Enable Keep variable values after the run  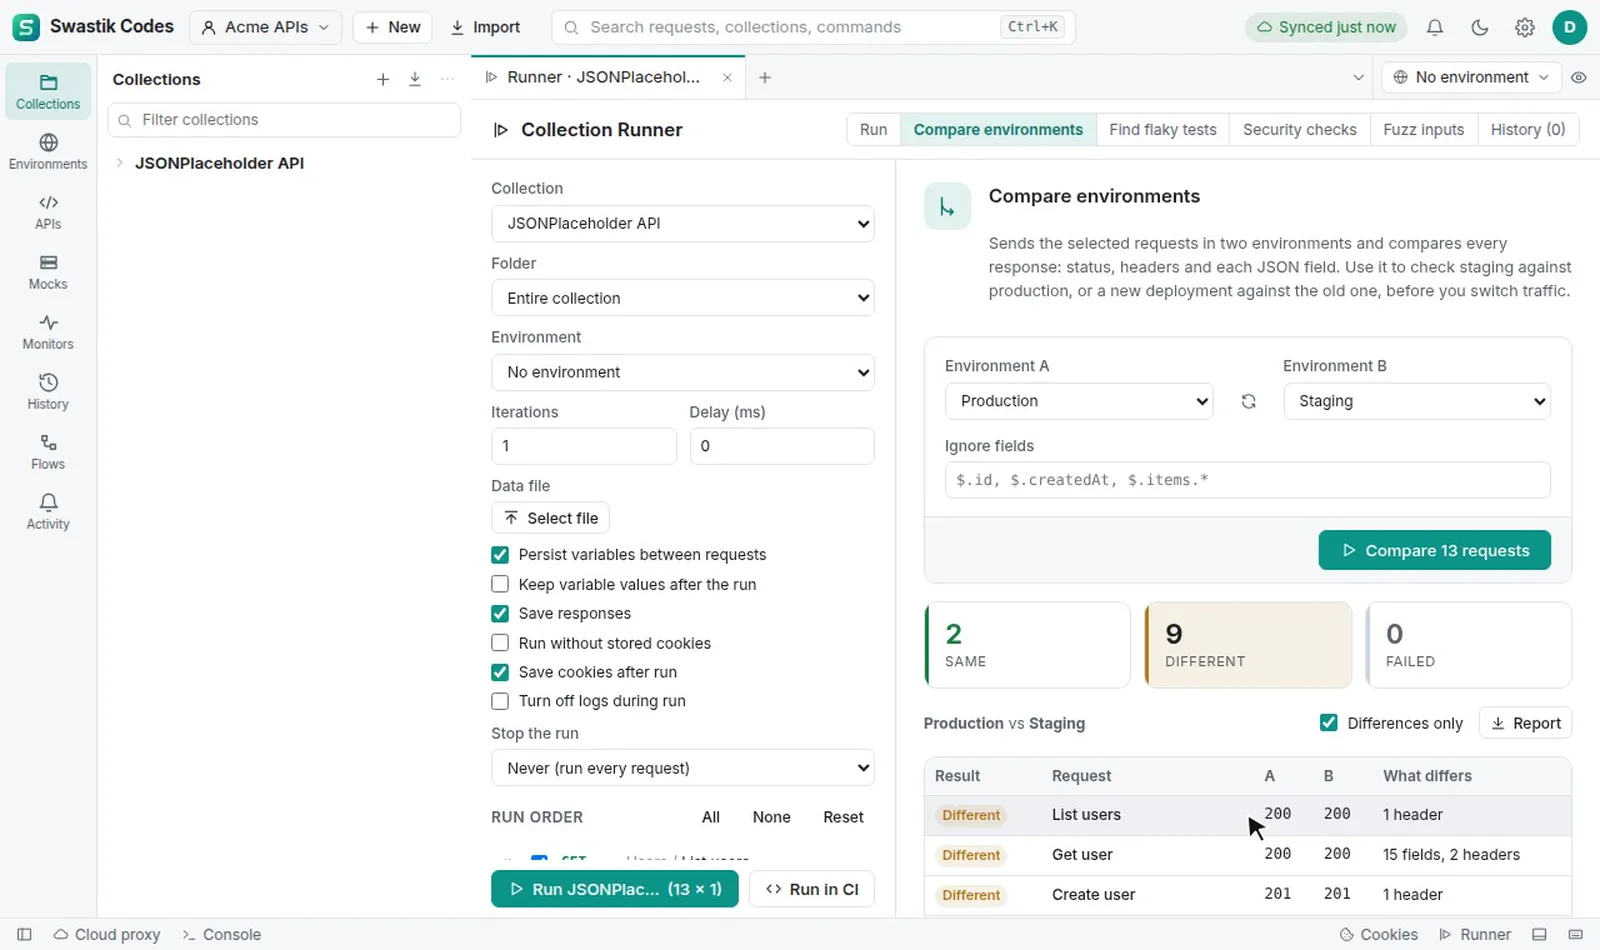pos(500,584)
